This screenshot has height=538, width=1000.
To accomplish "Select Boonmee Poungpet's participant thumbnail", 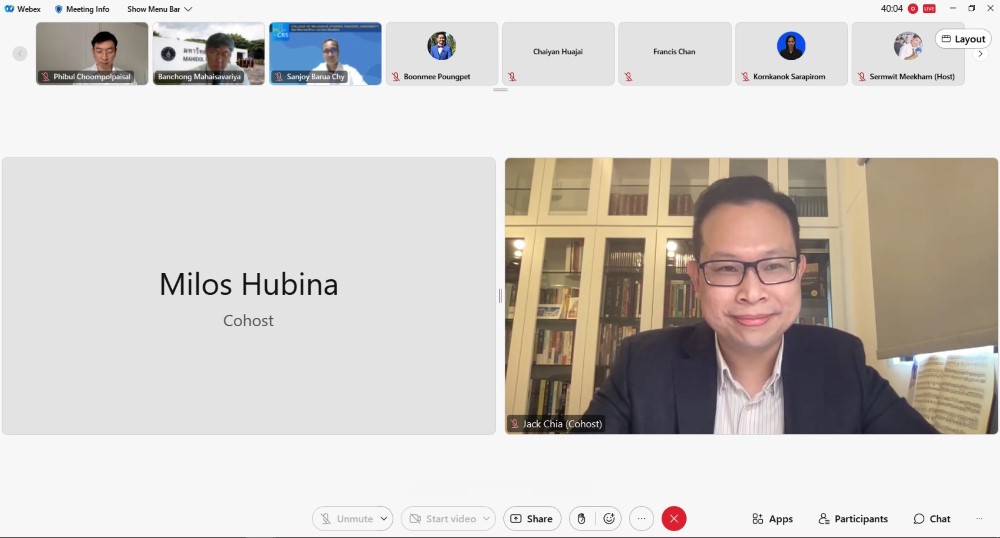I will click(x=442, y=53).
